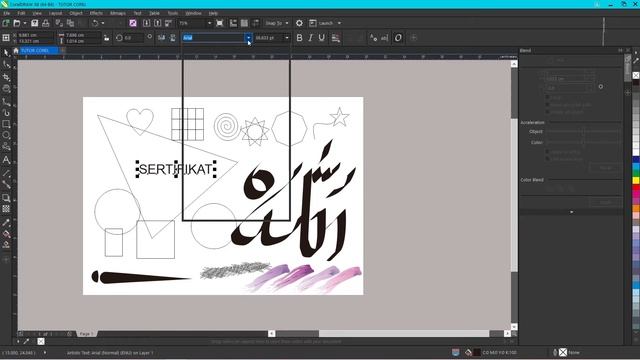This screenshot has height=360, width=640.
Task: Select the Artistic Media tool
Action: coord(6,112)
